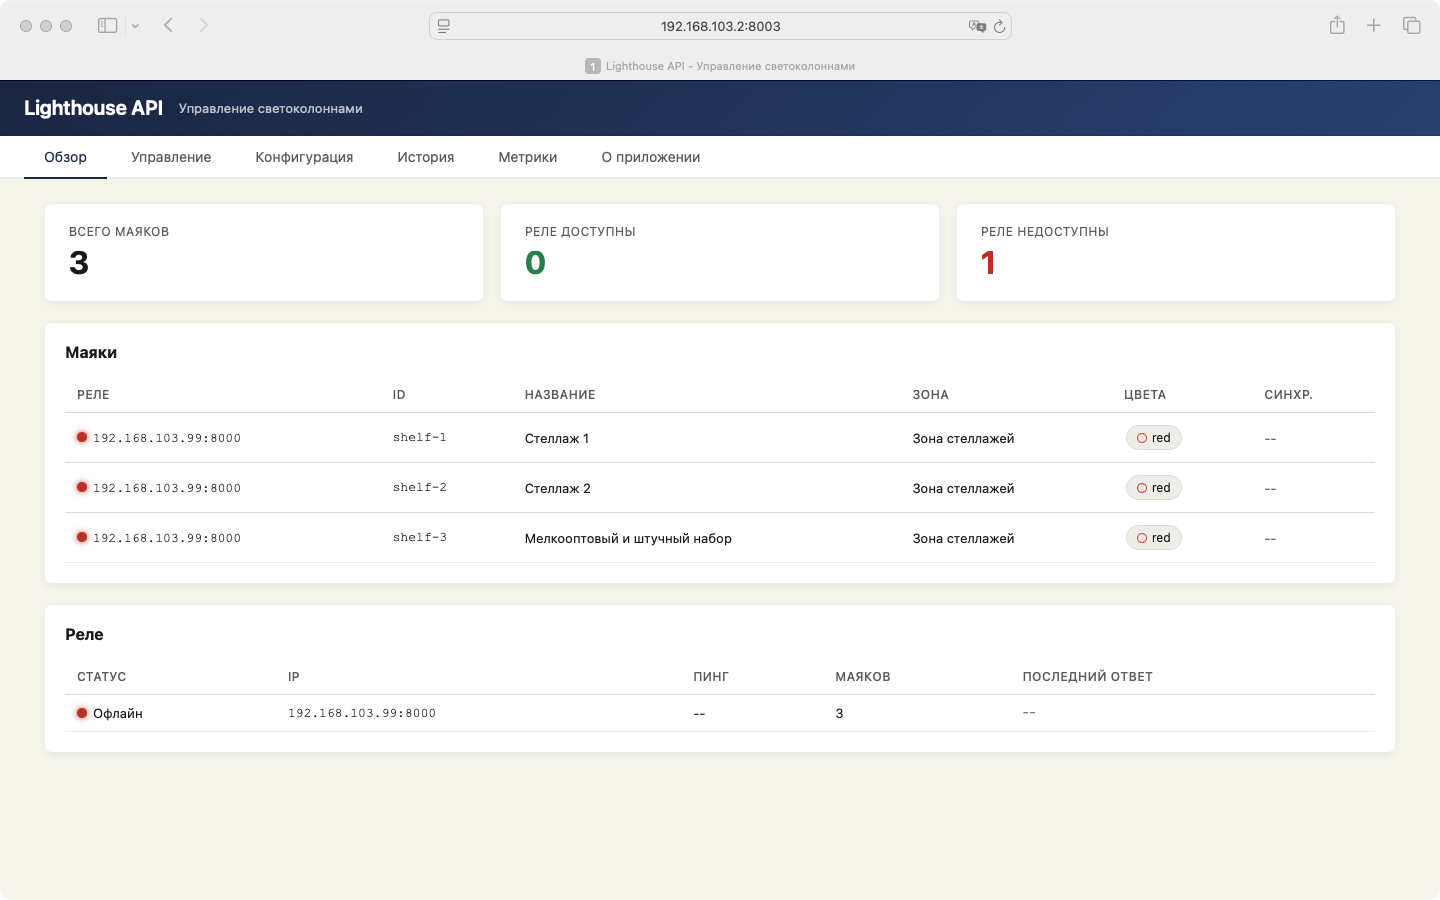The width and height of the screenshot is (1440, 900).
Task: Reload the page with the refresh icon
Action: pyautogui.click(x=999, y=26)
